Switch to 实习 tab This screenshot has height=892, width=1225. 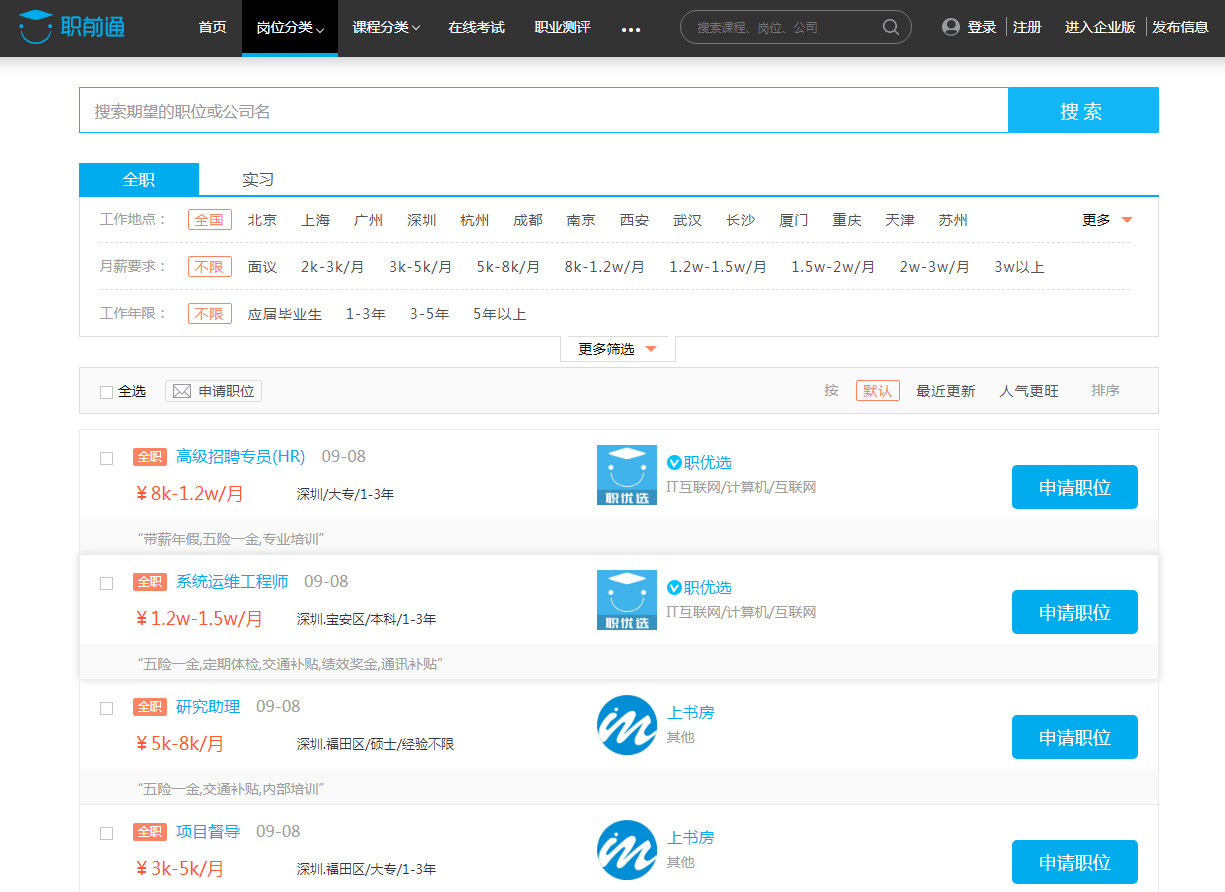[x=257, y=180]
